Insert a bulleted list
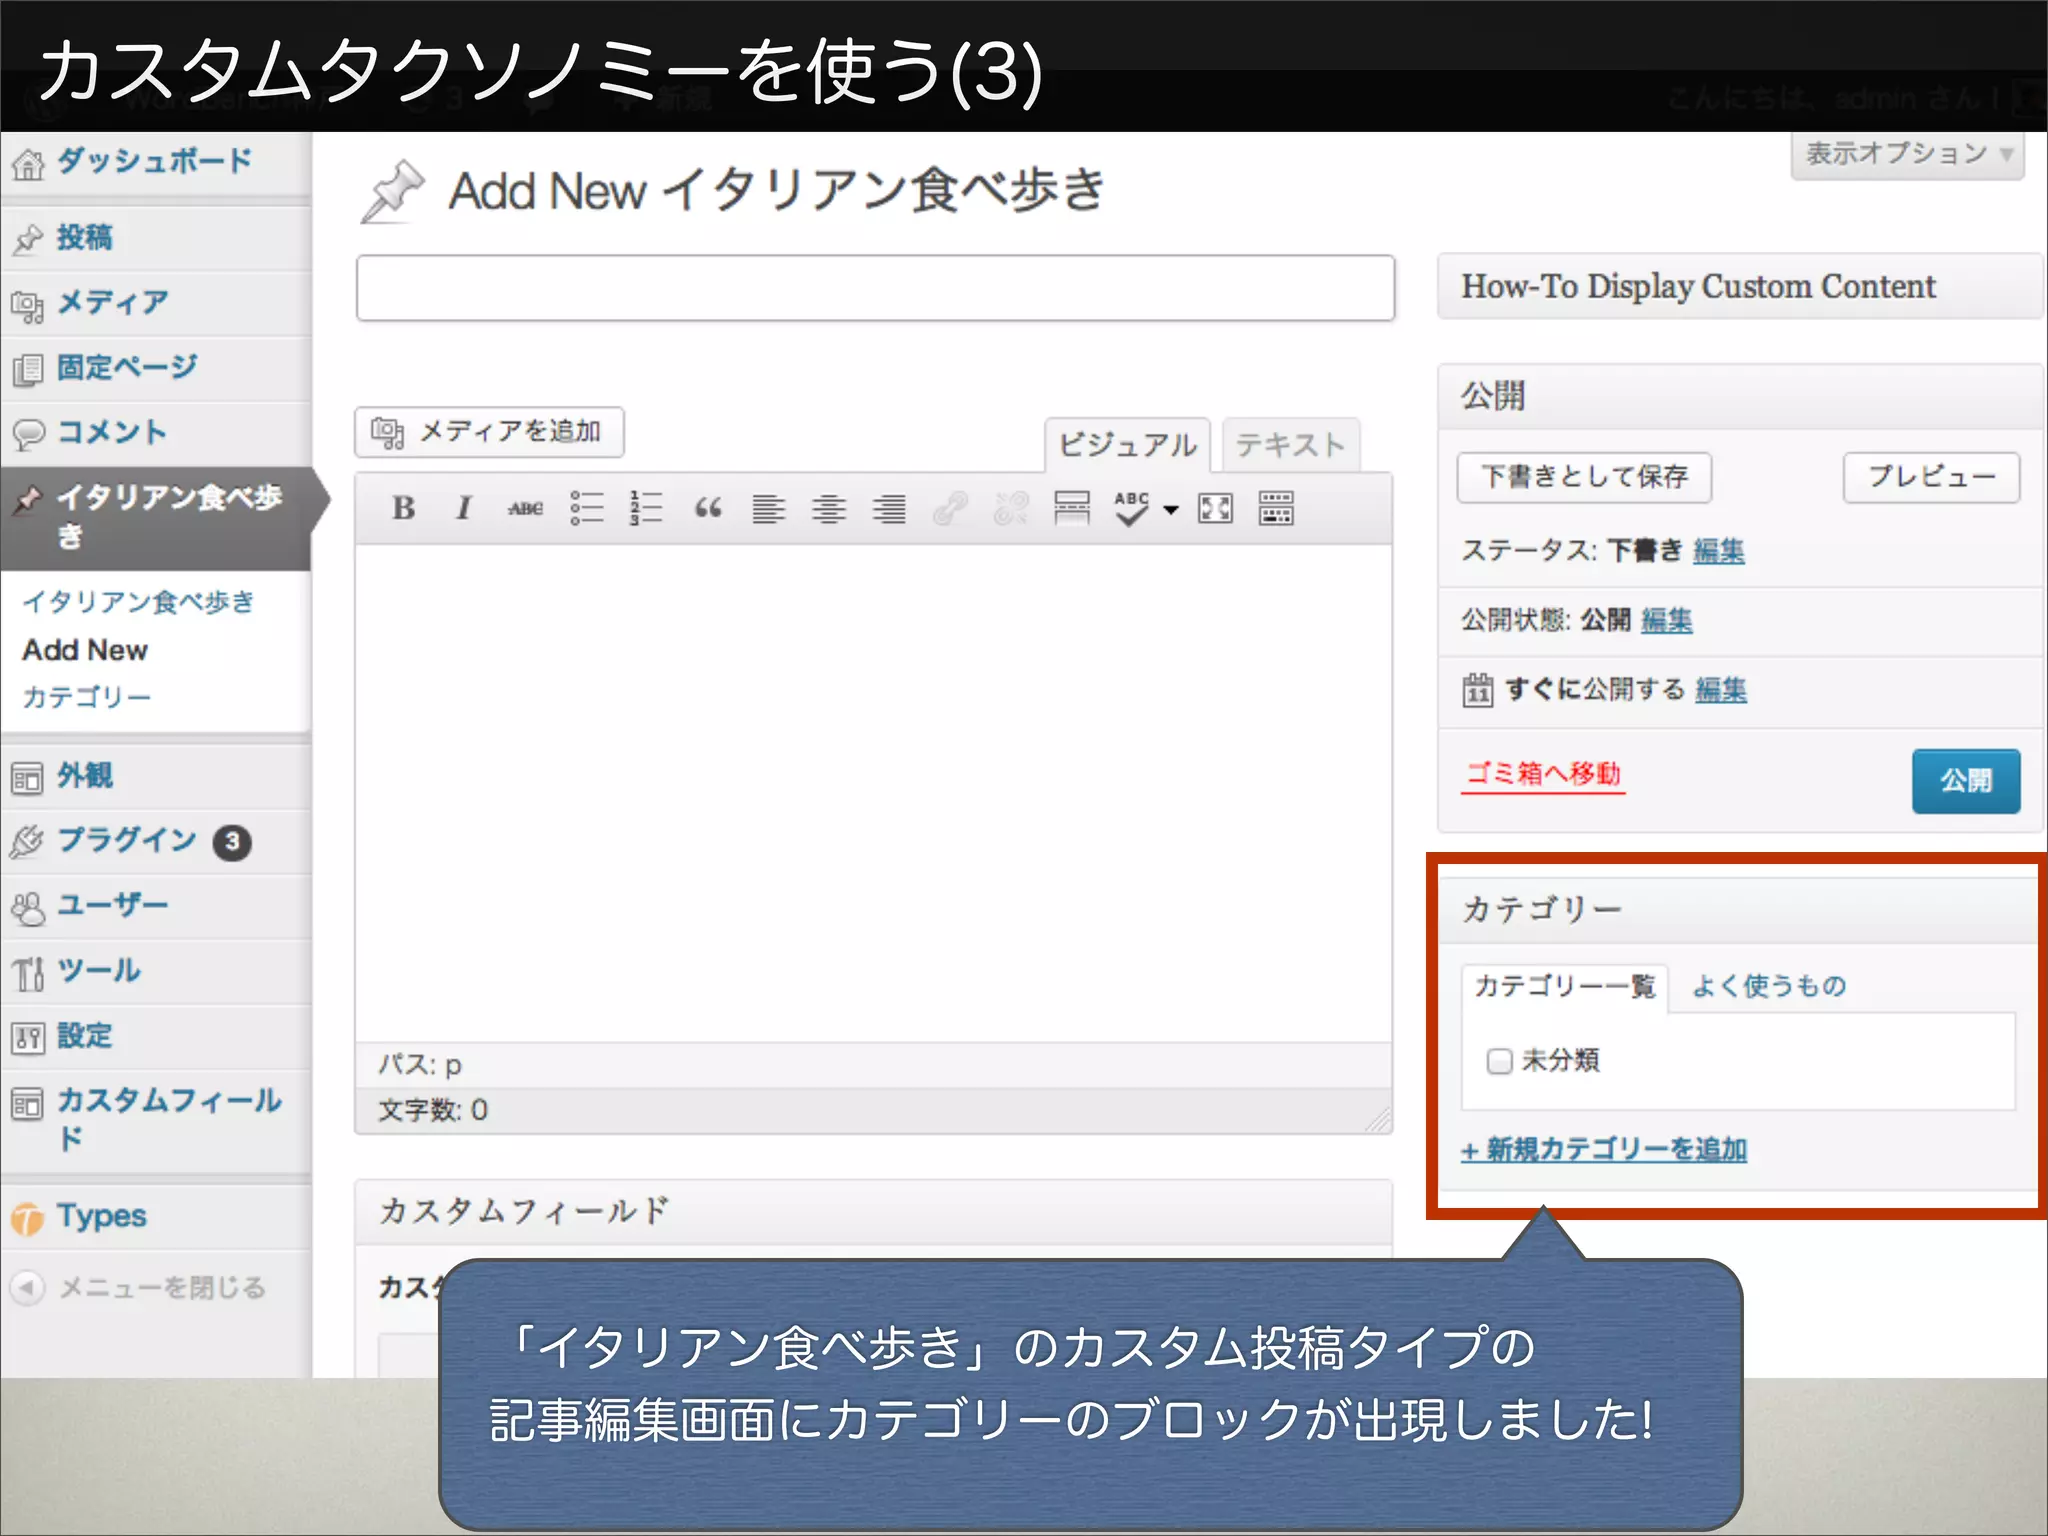2048x1536 pixels. coord(587,509)
